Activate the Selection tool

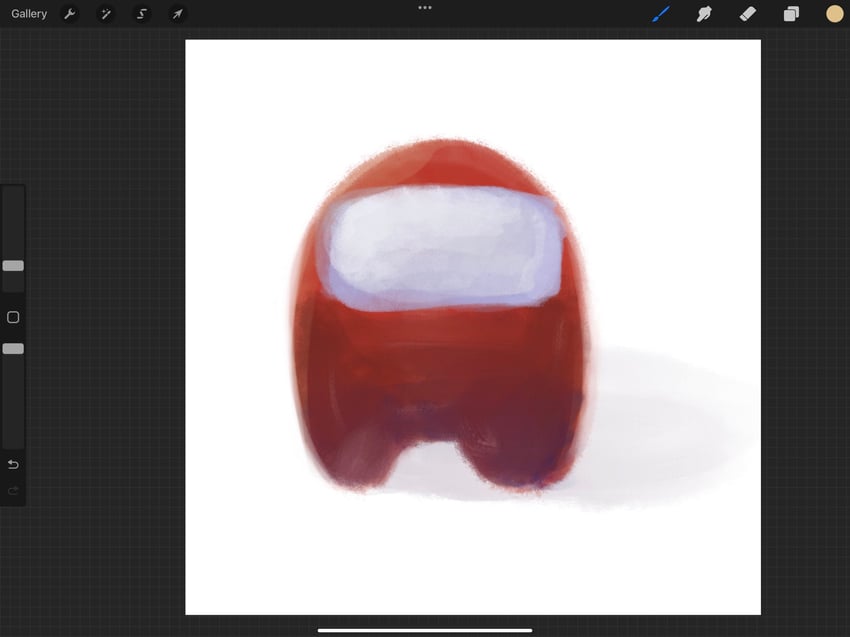[x=142, y=14]
